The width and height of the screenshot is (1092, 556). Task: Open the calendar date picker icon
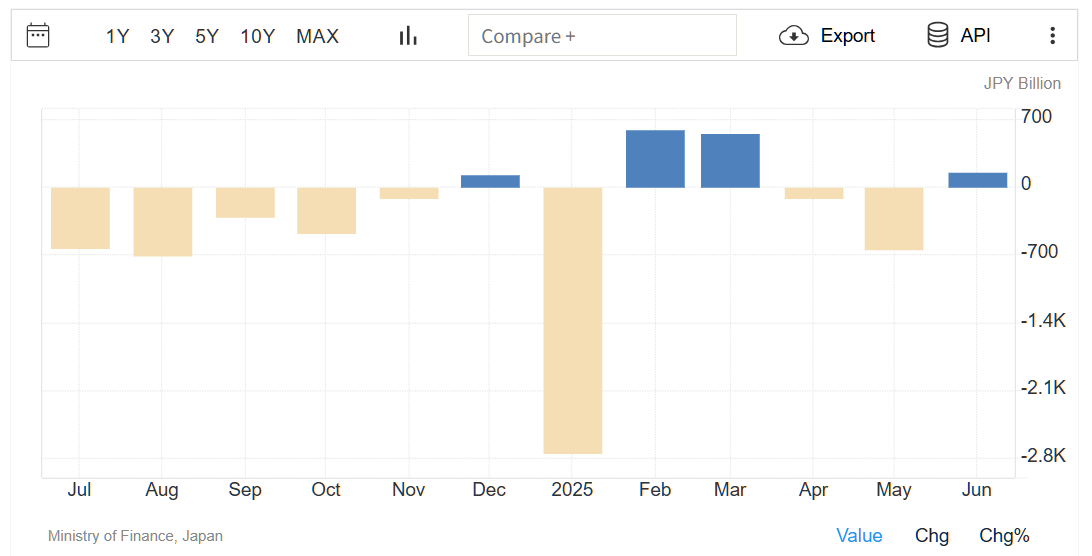(x=38, y=36)
